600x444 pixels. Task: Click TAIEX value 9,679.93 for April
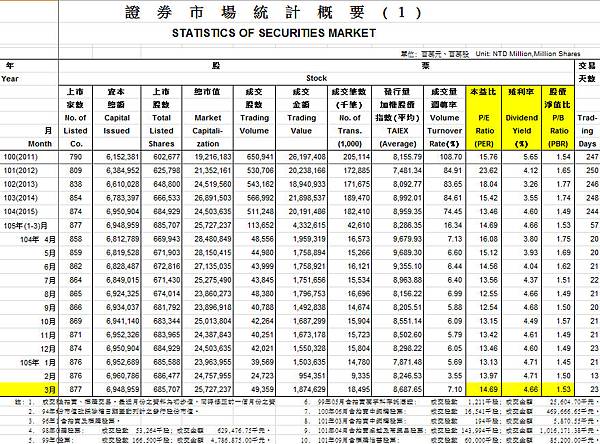407,239
